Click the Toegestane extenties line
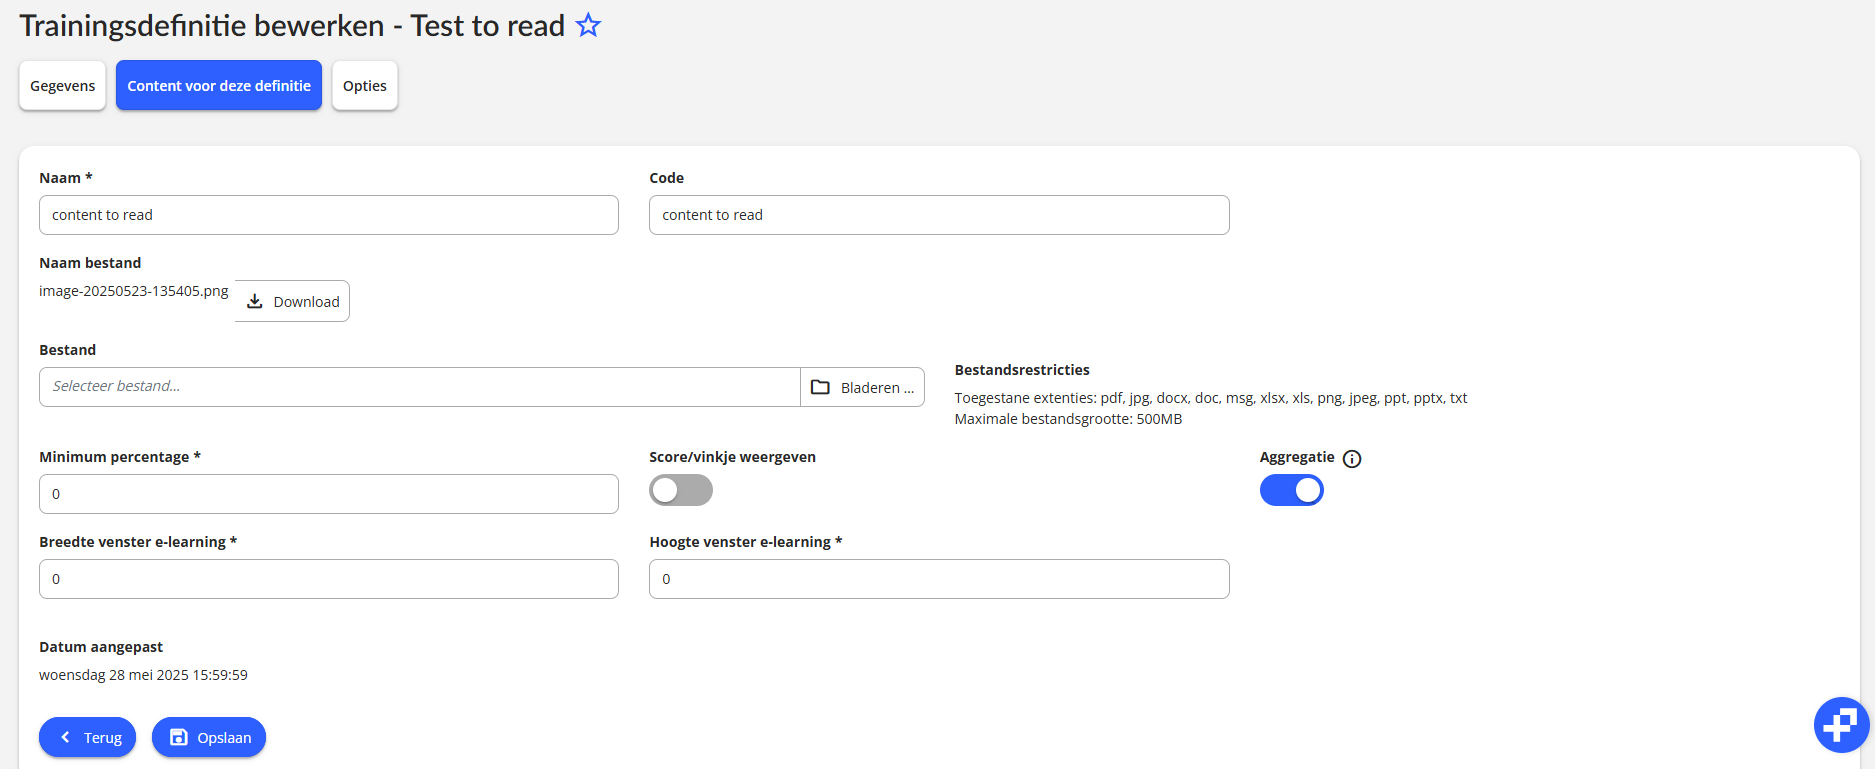1875x769 pixels. [1211, 398]
